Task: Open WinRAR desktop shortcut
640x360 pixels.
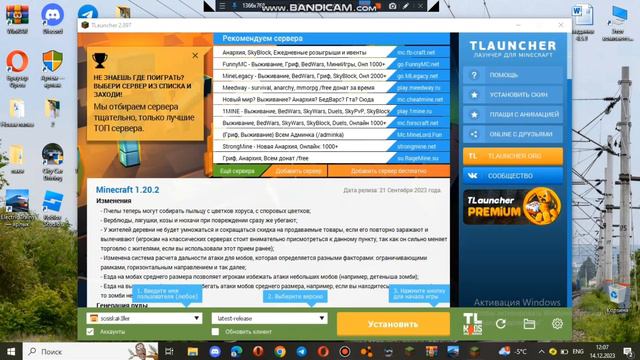Action: coord(17,18)
